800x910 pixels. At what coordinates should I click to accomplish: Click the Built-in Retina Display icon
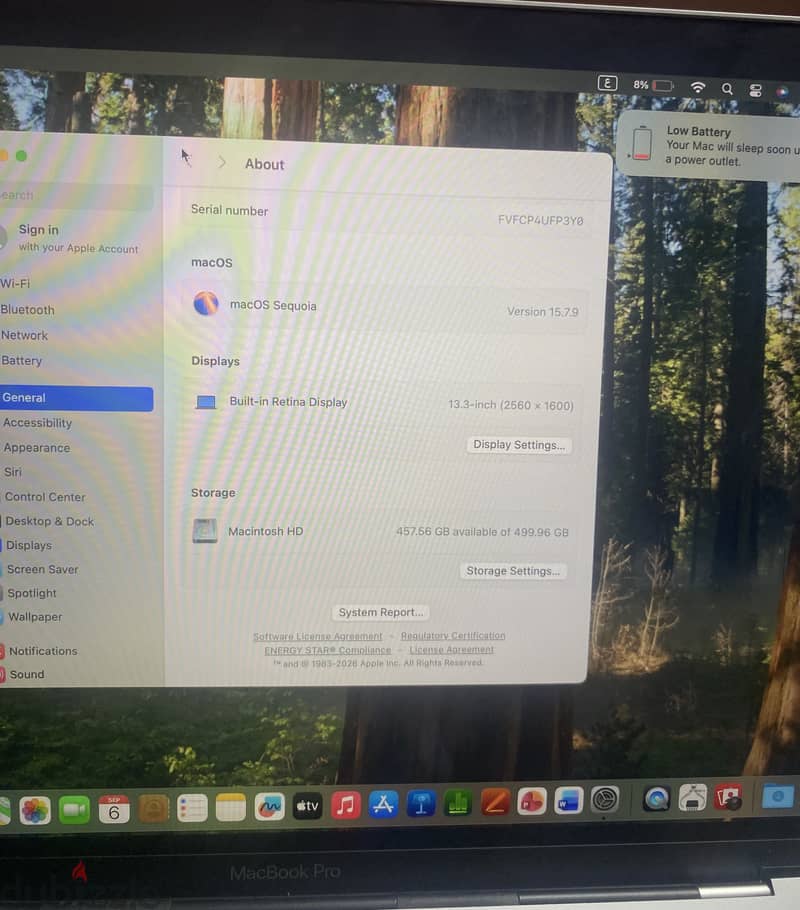click(x=206, y=402)
